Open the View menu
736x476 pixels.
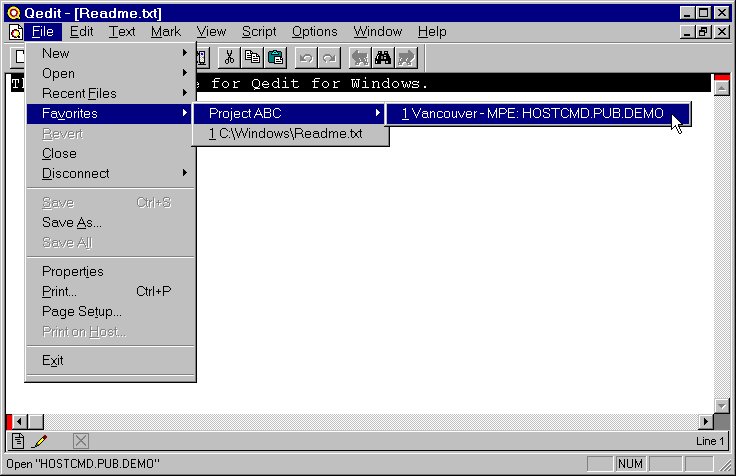click(211, 32)
